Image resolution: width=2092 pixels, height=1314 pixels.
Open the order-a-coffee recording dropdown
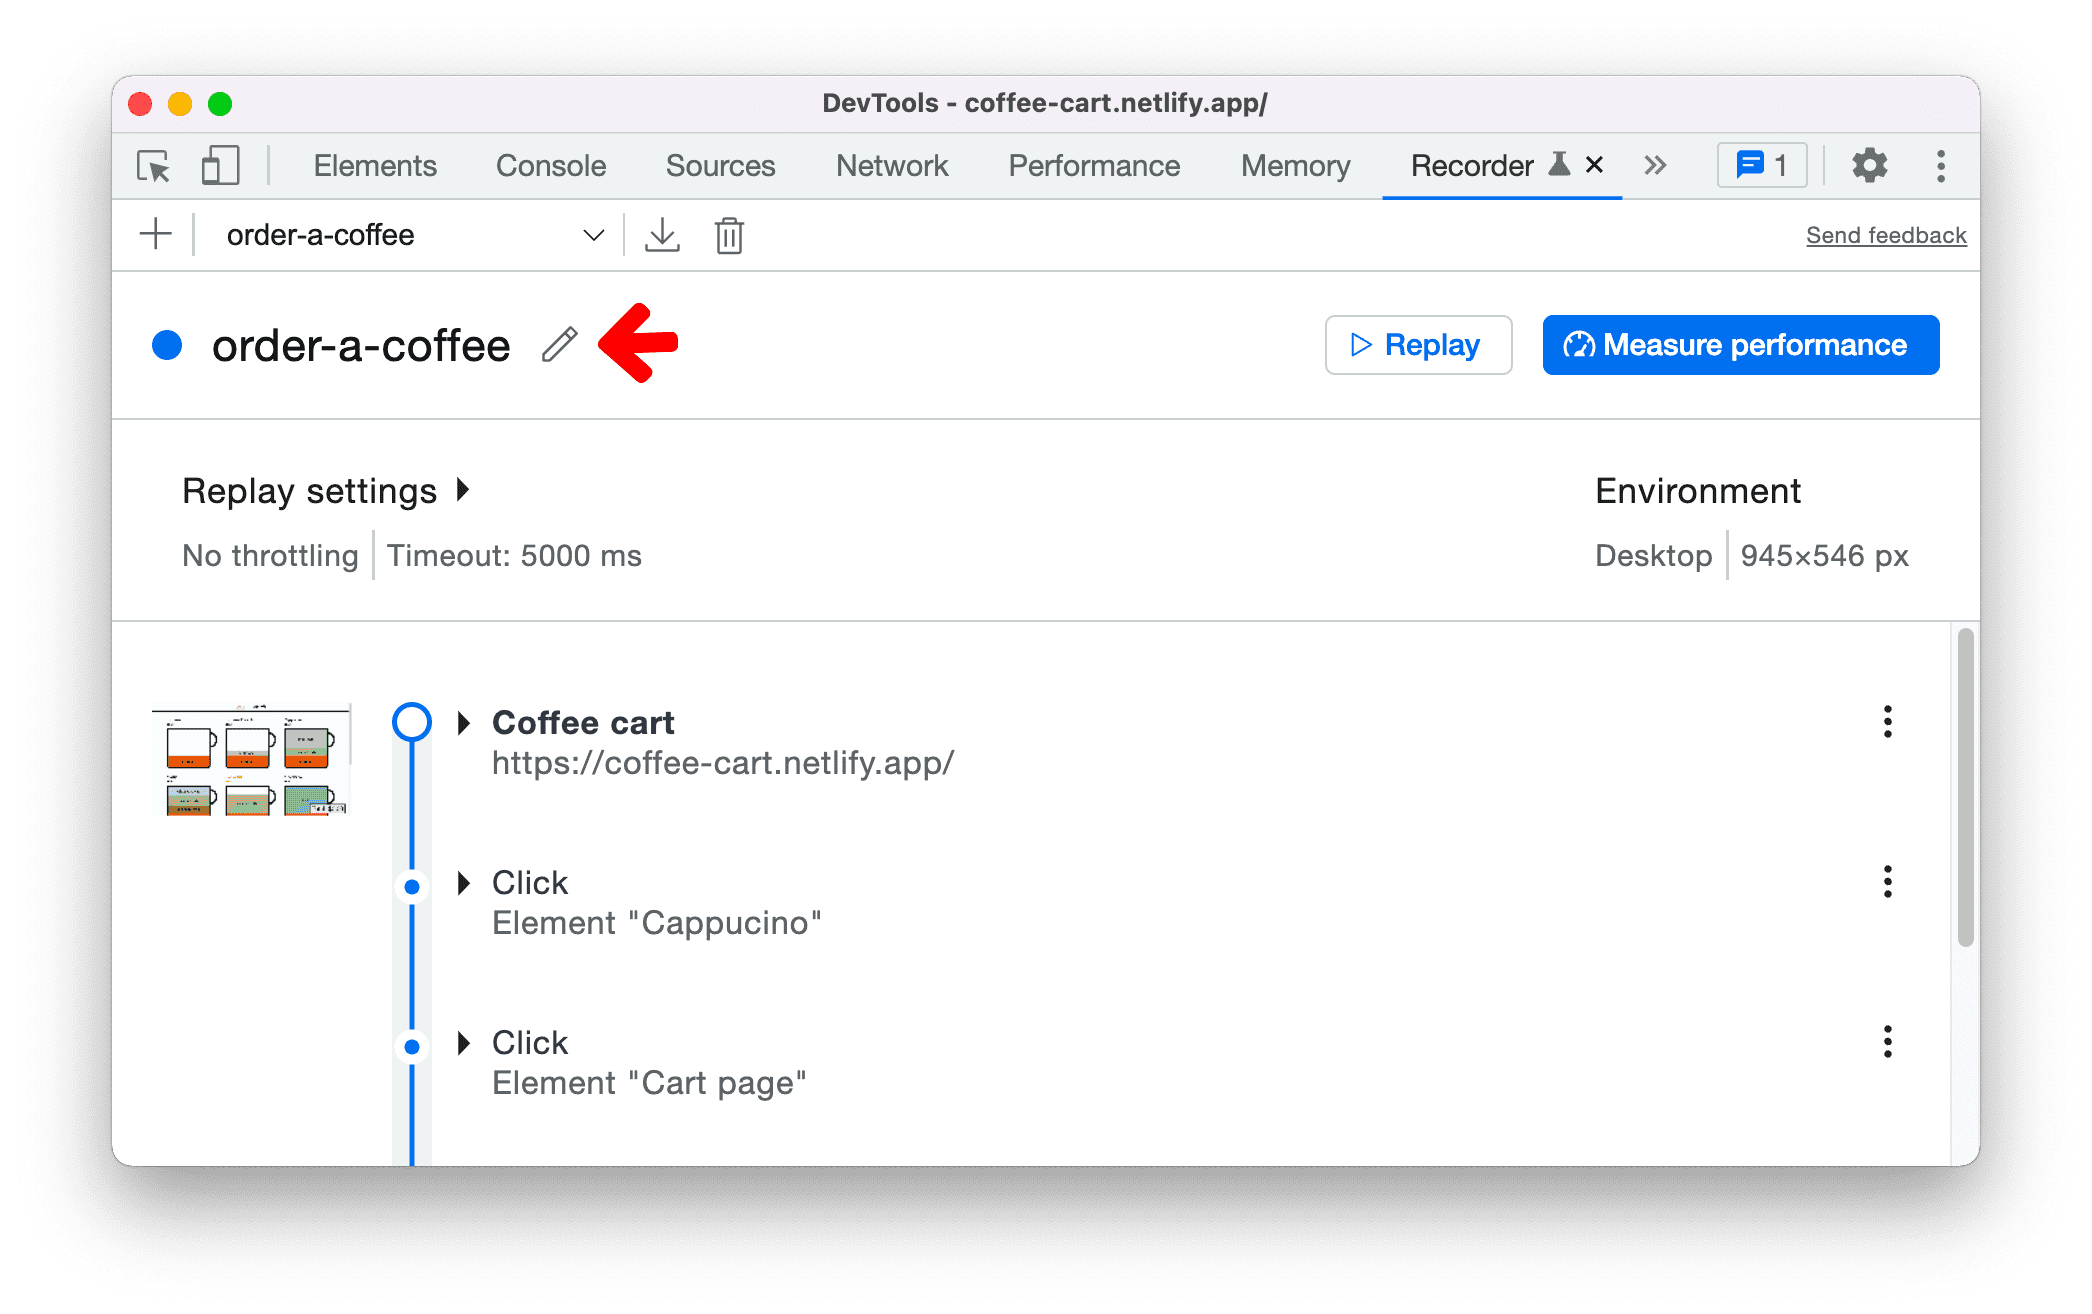pyautogui.click(x=590, y=236)
